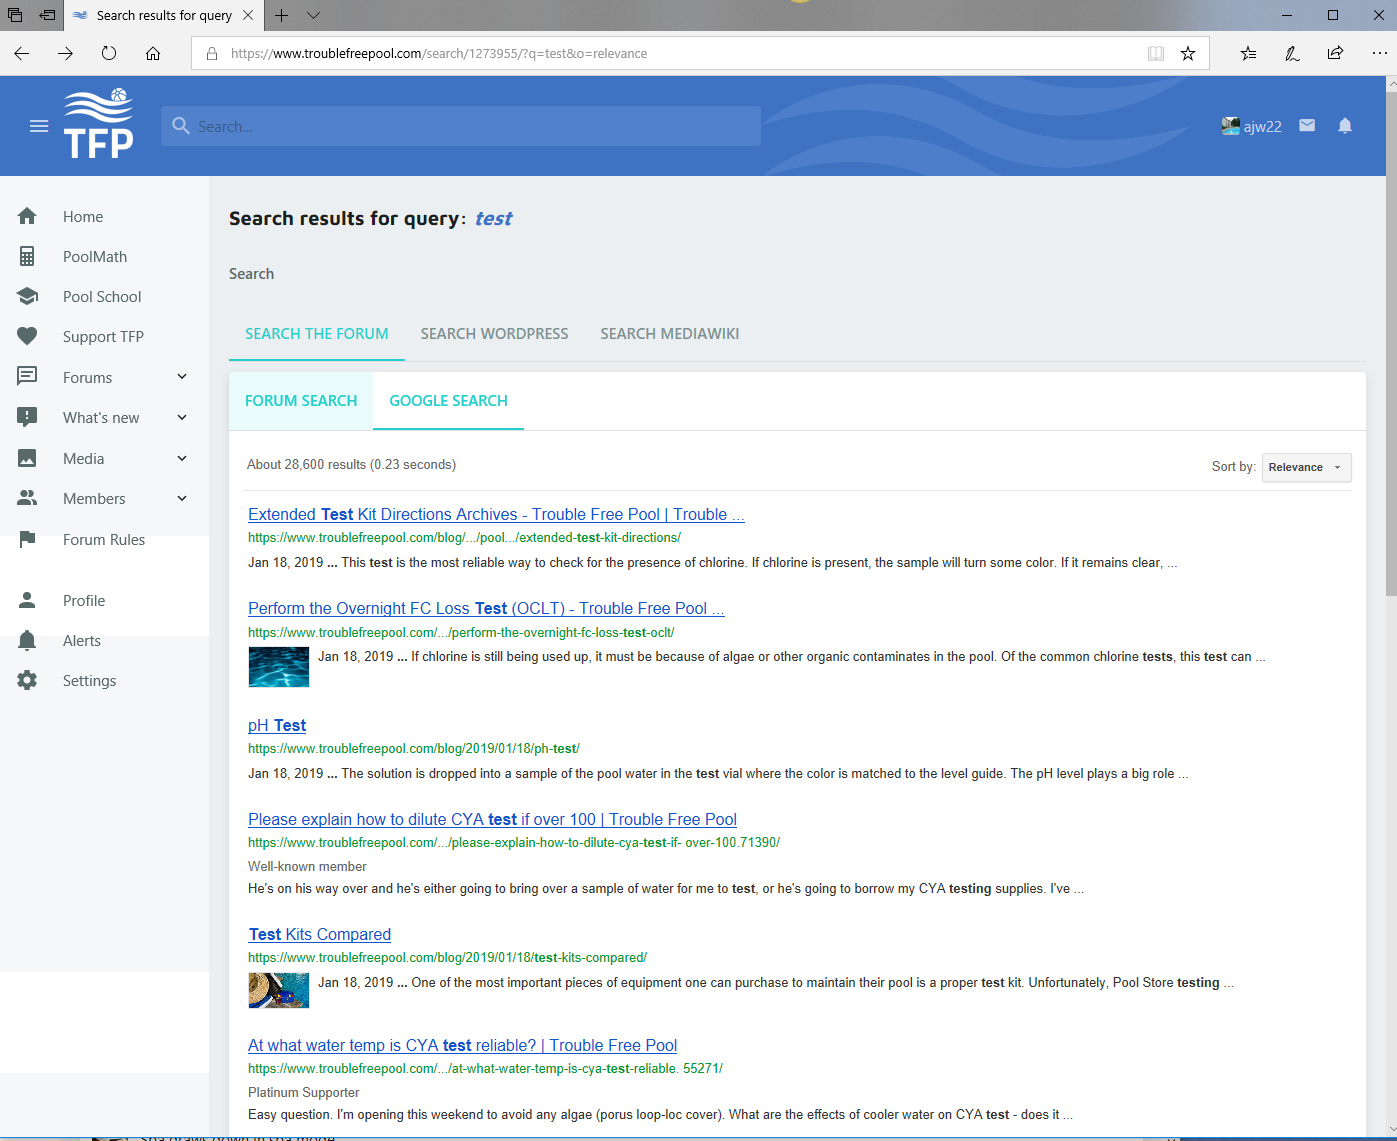Switch to SEARCH THE FORUM tab
This screenshot has height=1141, width=1397.
[317, 334]
